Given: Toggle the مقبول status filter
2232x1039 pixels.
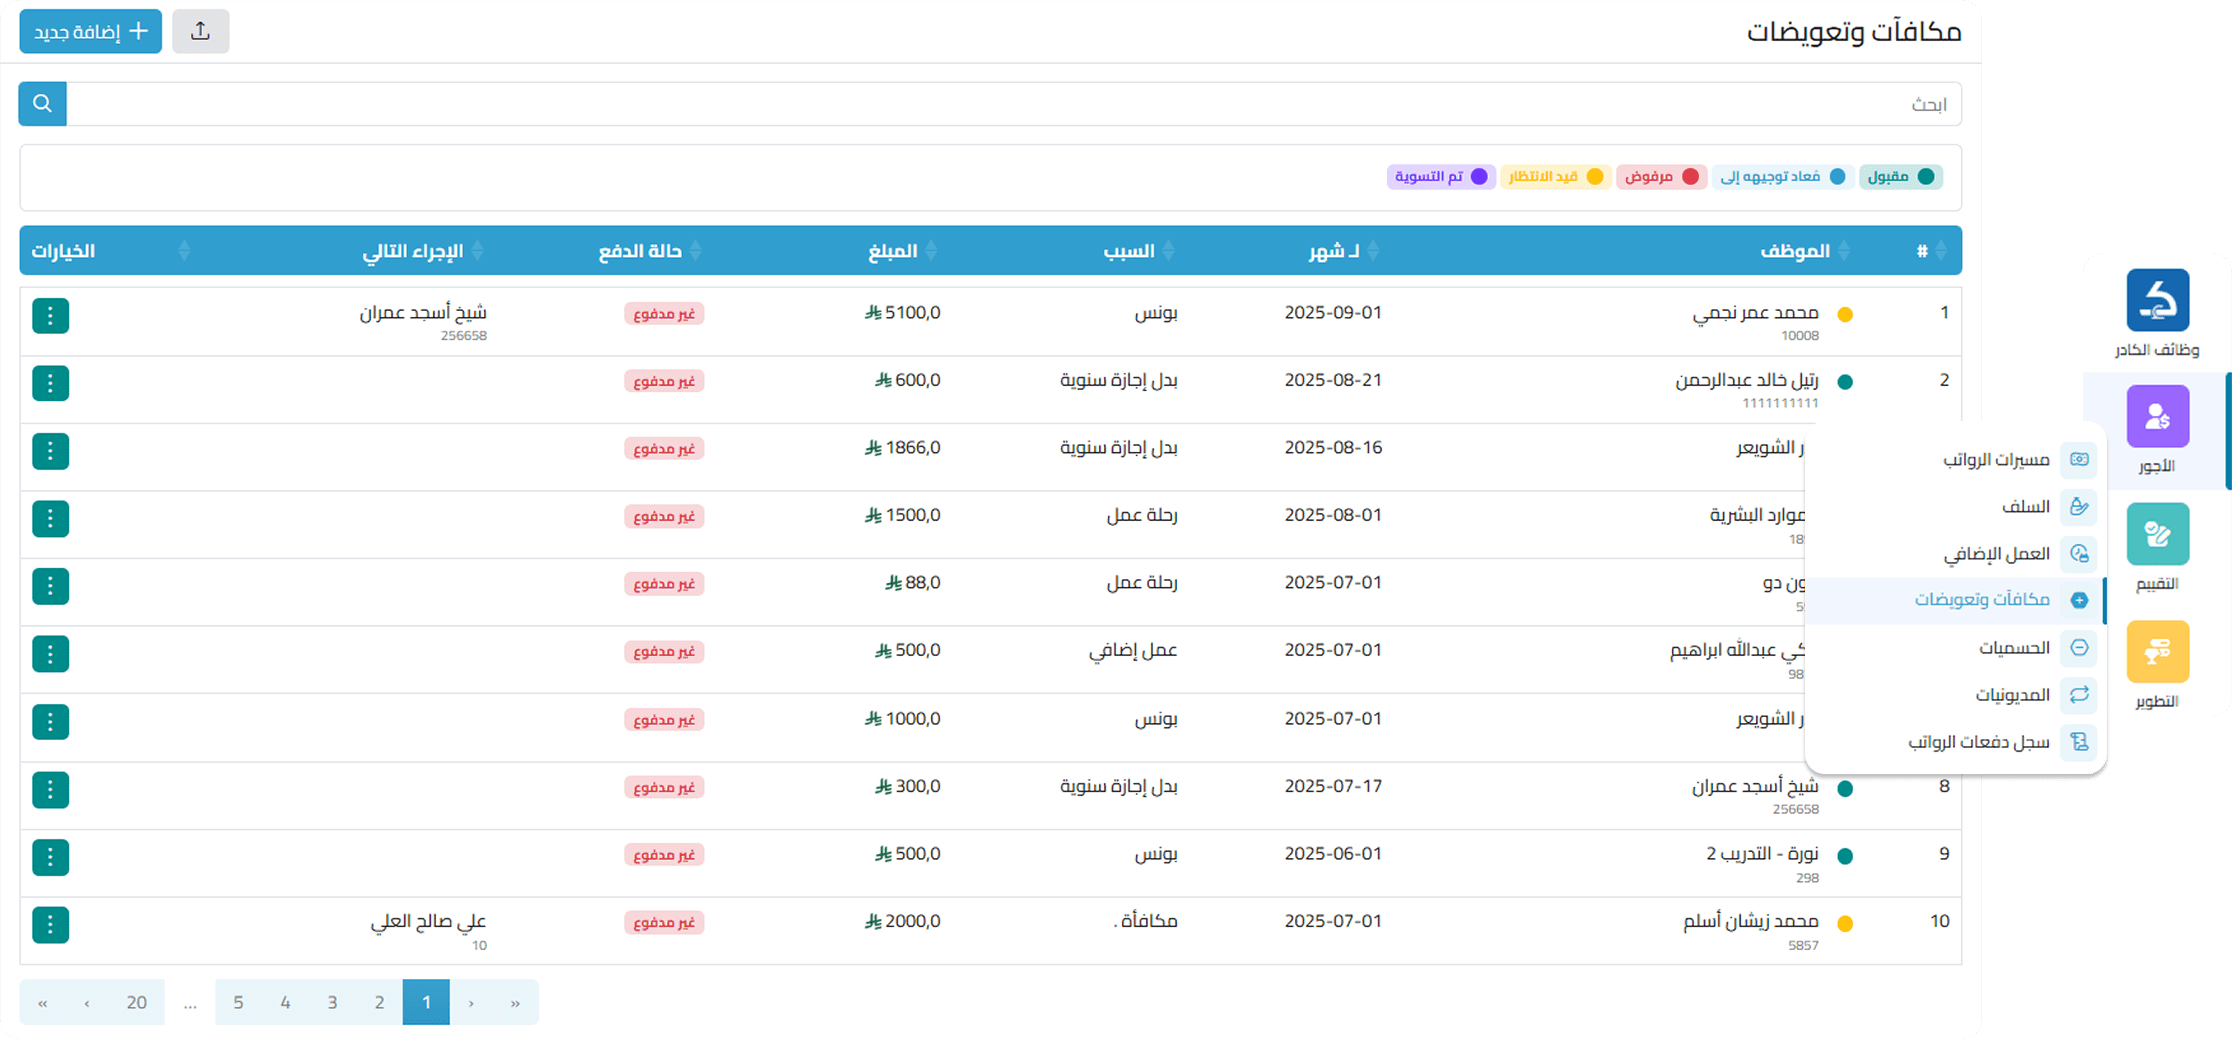Looking at the screenshot, I should click(1900, 177).
